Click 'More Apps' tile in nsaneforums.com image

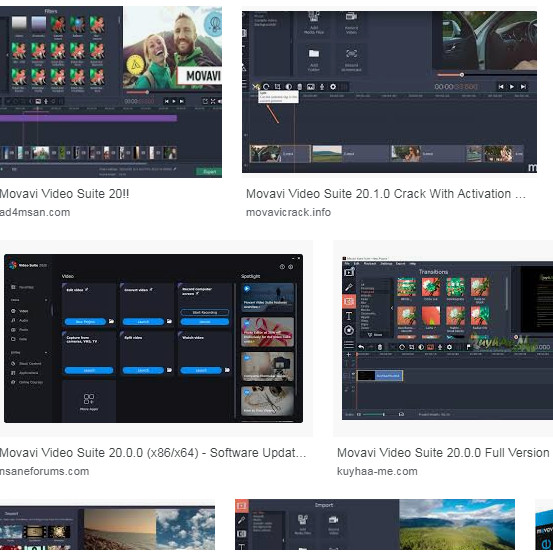pyautogui.click(x=89, y=402)
